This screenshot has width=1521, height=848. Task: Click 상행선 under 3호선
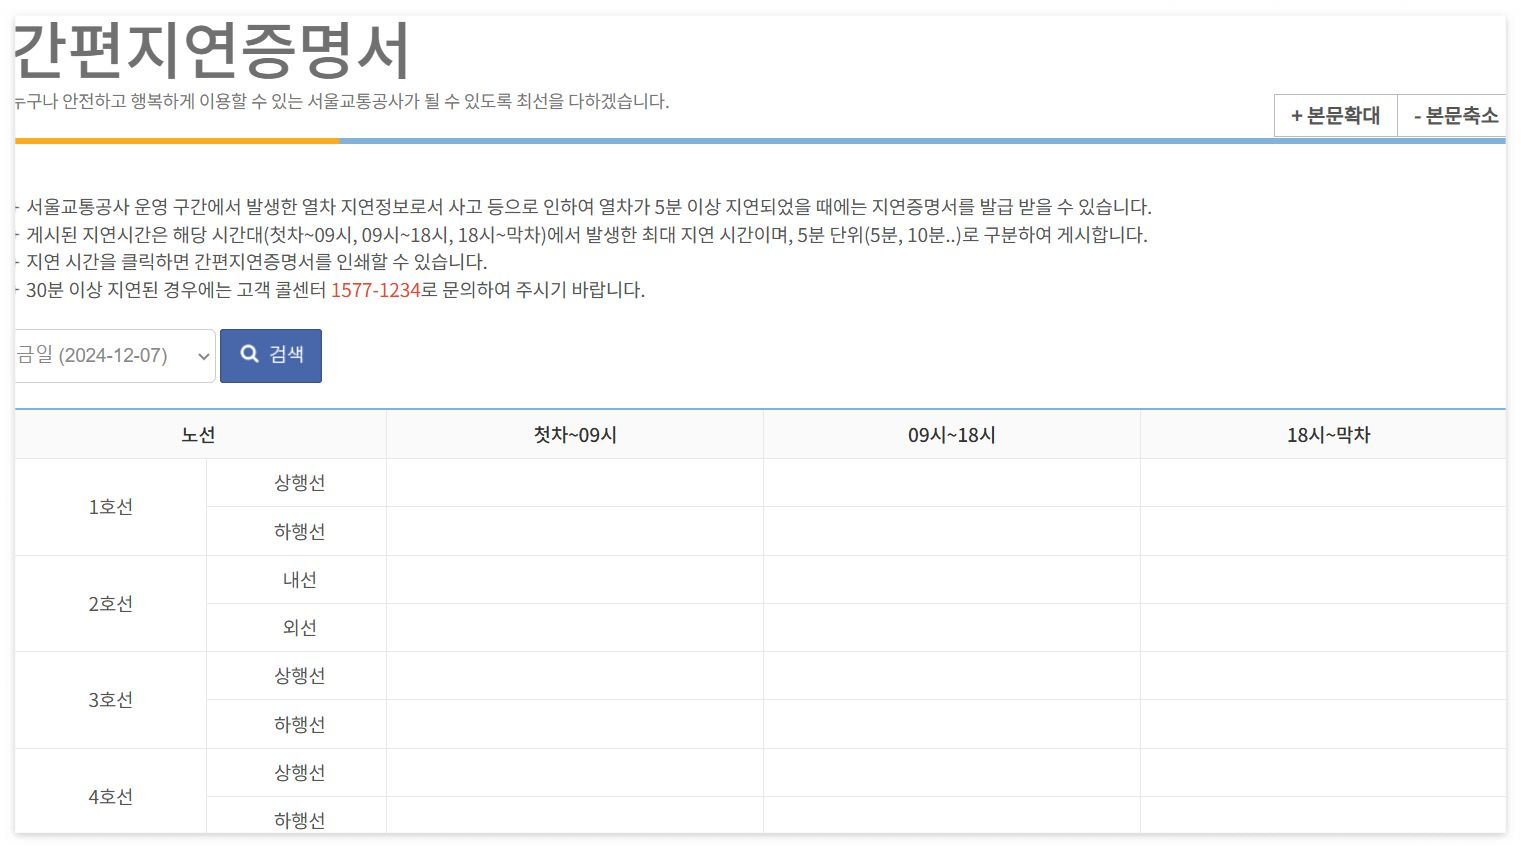[299, 676]
